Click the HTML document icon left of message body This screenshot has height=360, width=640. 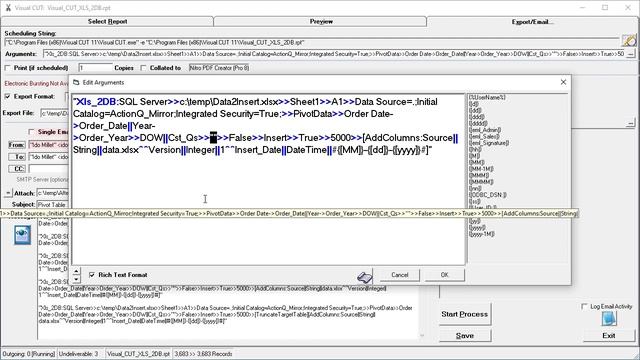coord(22,236)
